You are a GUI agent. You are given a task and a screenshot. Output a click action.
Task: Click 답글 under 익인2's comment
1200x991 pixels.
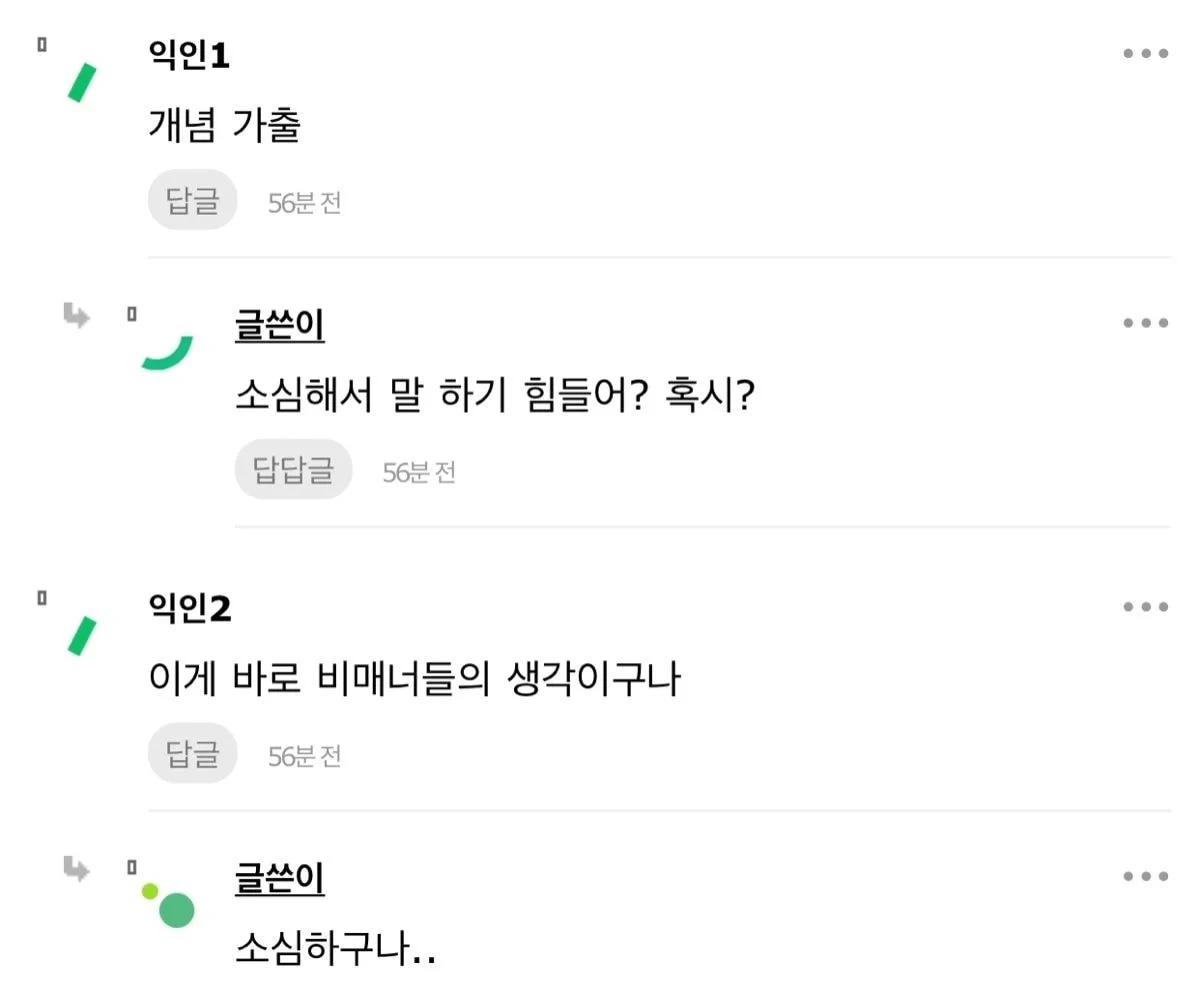(192, 754)
